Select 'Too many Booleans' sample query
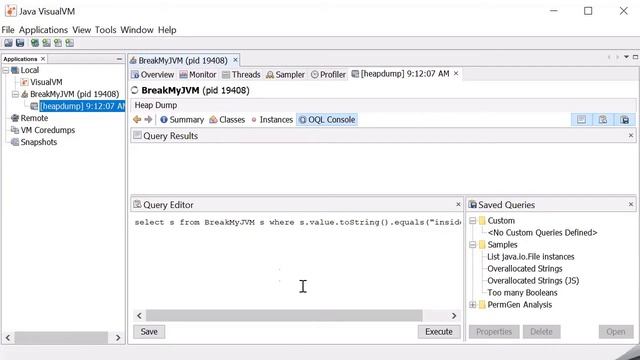The height and width of the screenshot is (360, 640). coord(522,293)
